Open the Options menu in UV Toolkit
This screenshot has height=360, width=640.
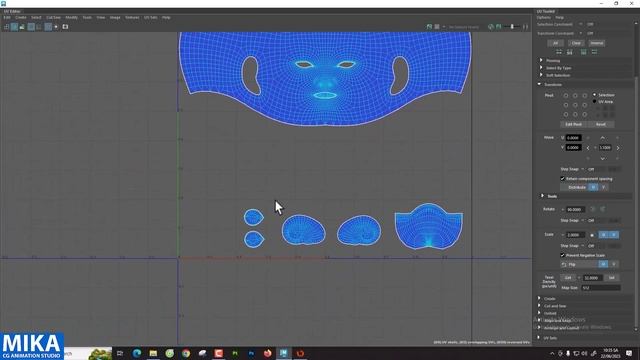coord(544,18)
